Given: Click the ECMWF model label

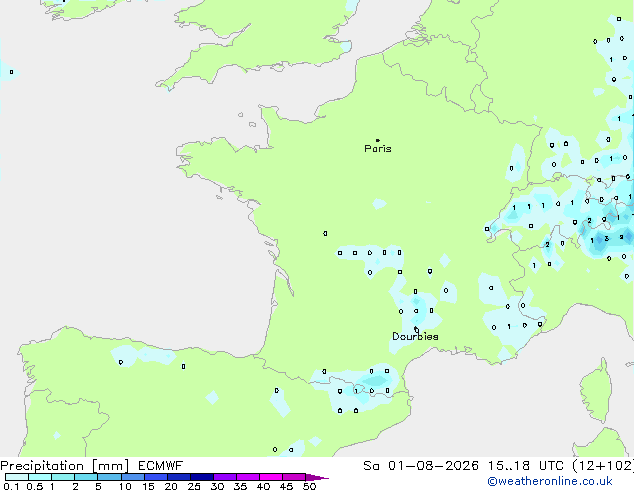Looking at the screenshot, I should 161,466.
